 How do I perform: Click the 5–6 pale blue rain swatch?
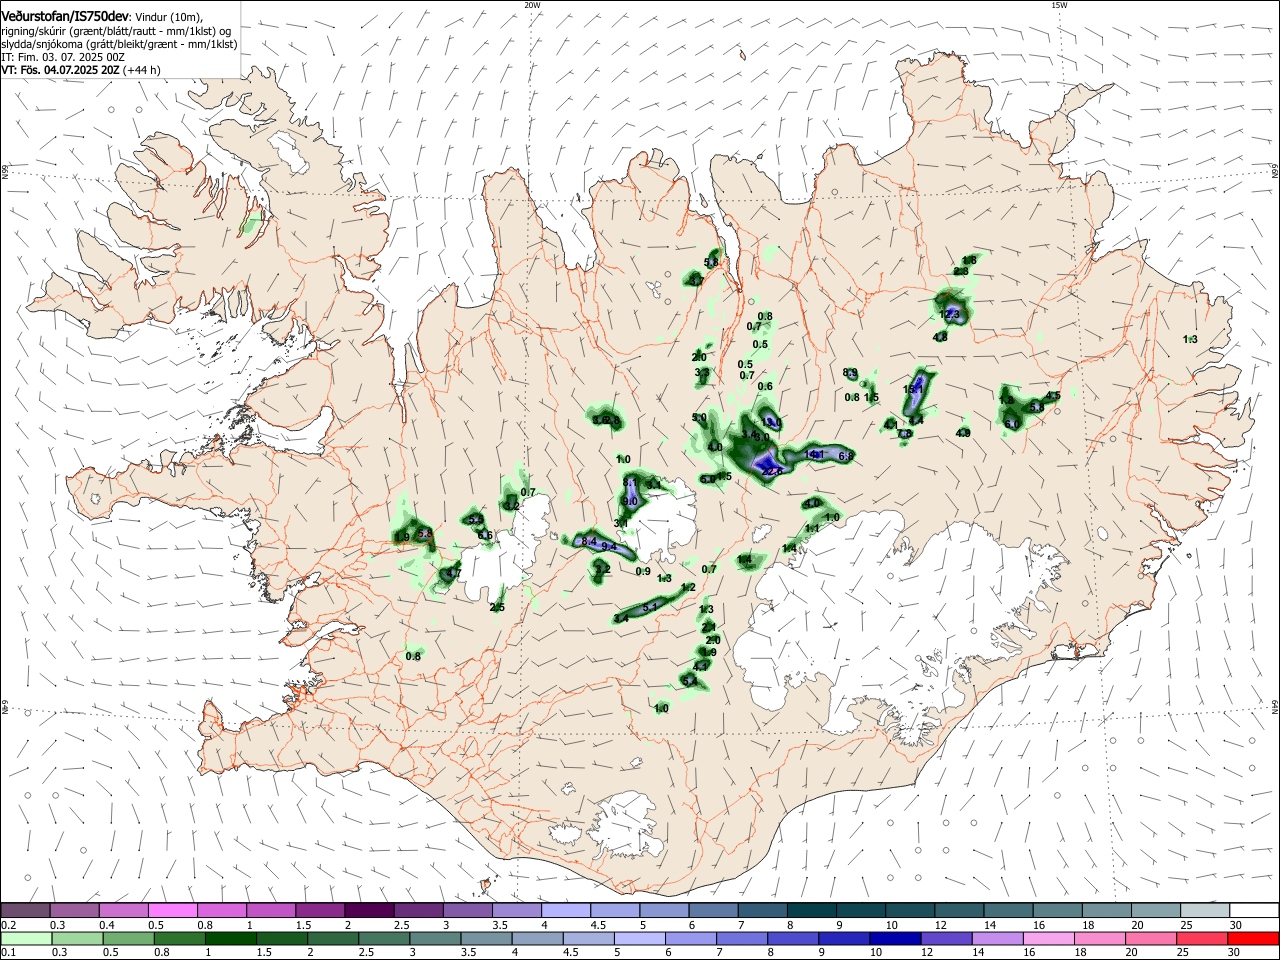639,938
